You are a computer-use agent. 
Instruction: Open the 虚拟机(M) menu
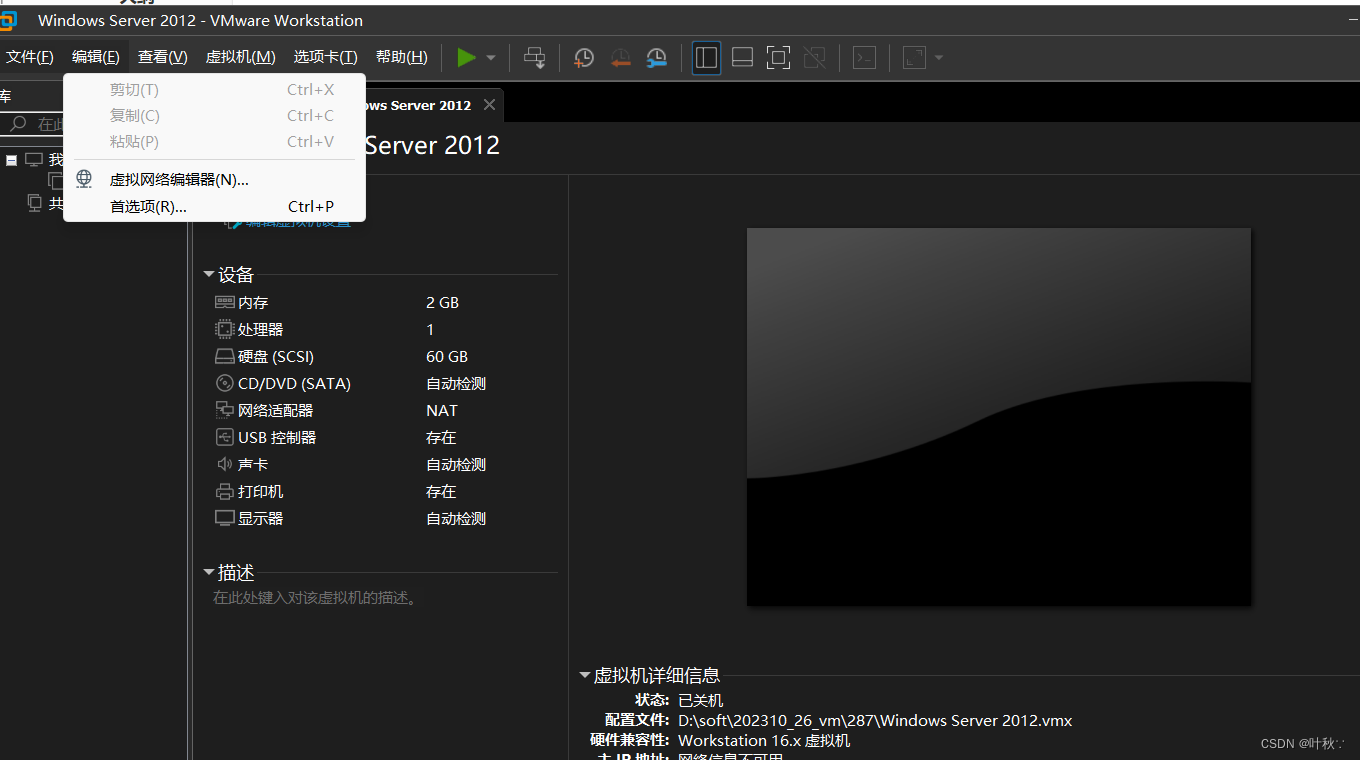click(x=240, y=57)
